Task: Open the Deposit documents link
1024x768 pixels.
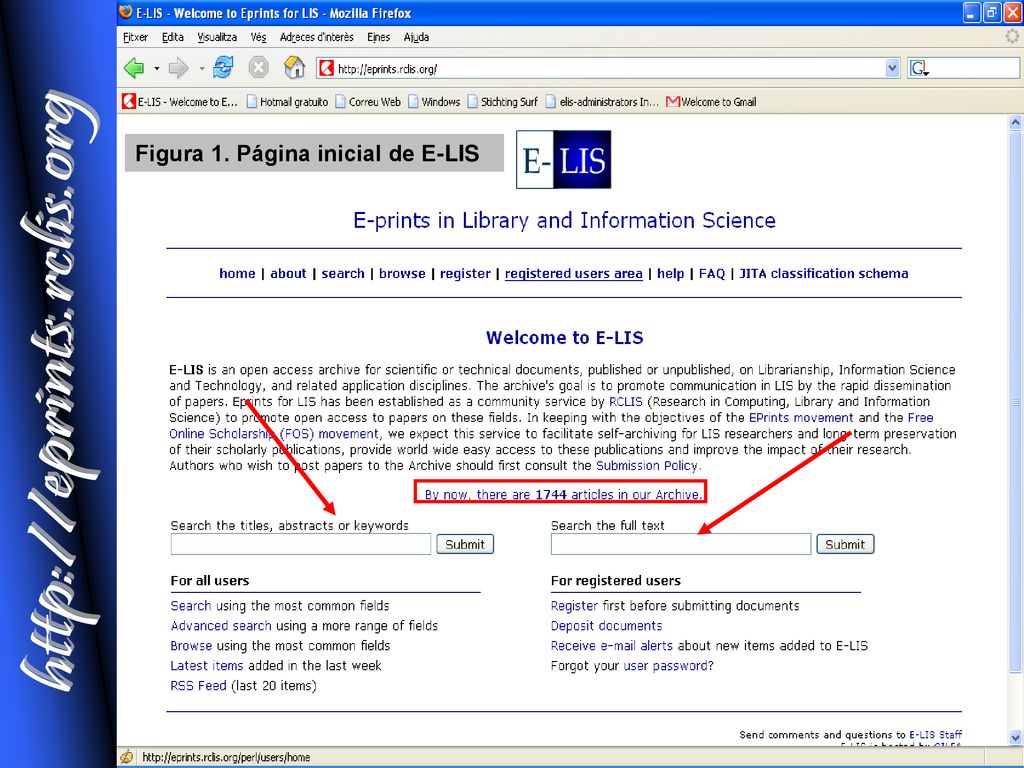Action: pyautogui.click(x=607, y=626)
